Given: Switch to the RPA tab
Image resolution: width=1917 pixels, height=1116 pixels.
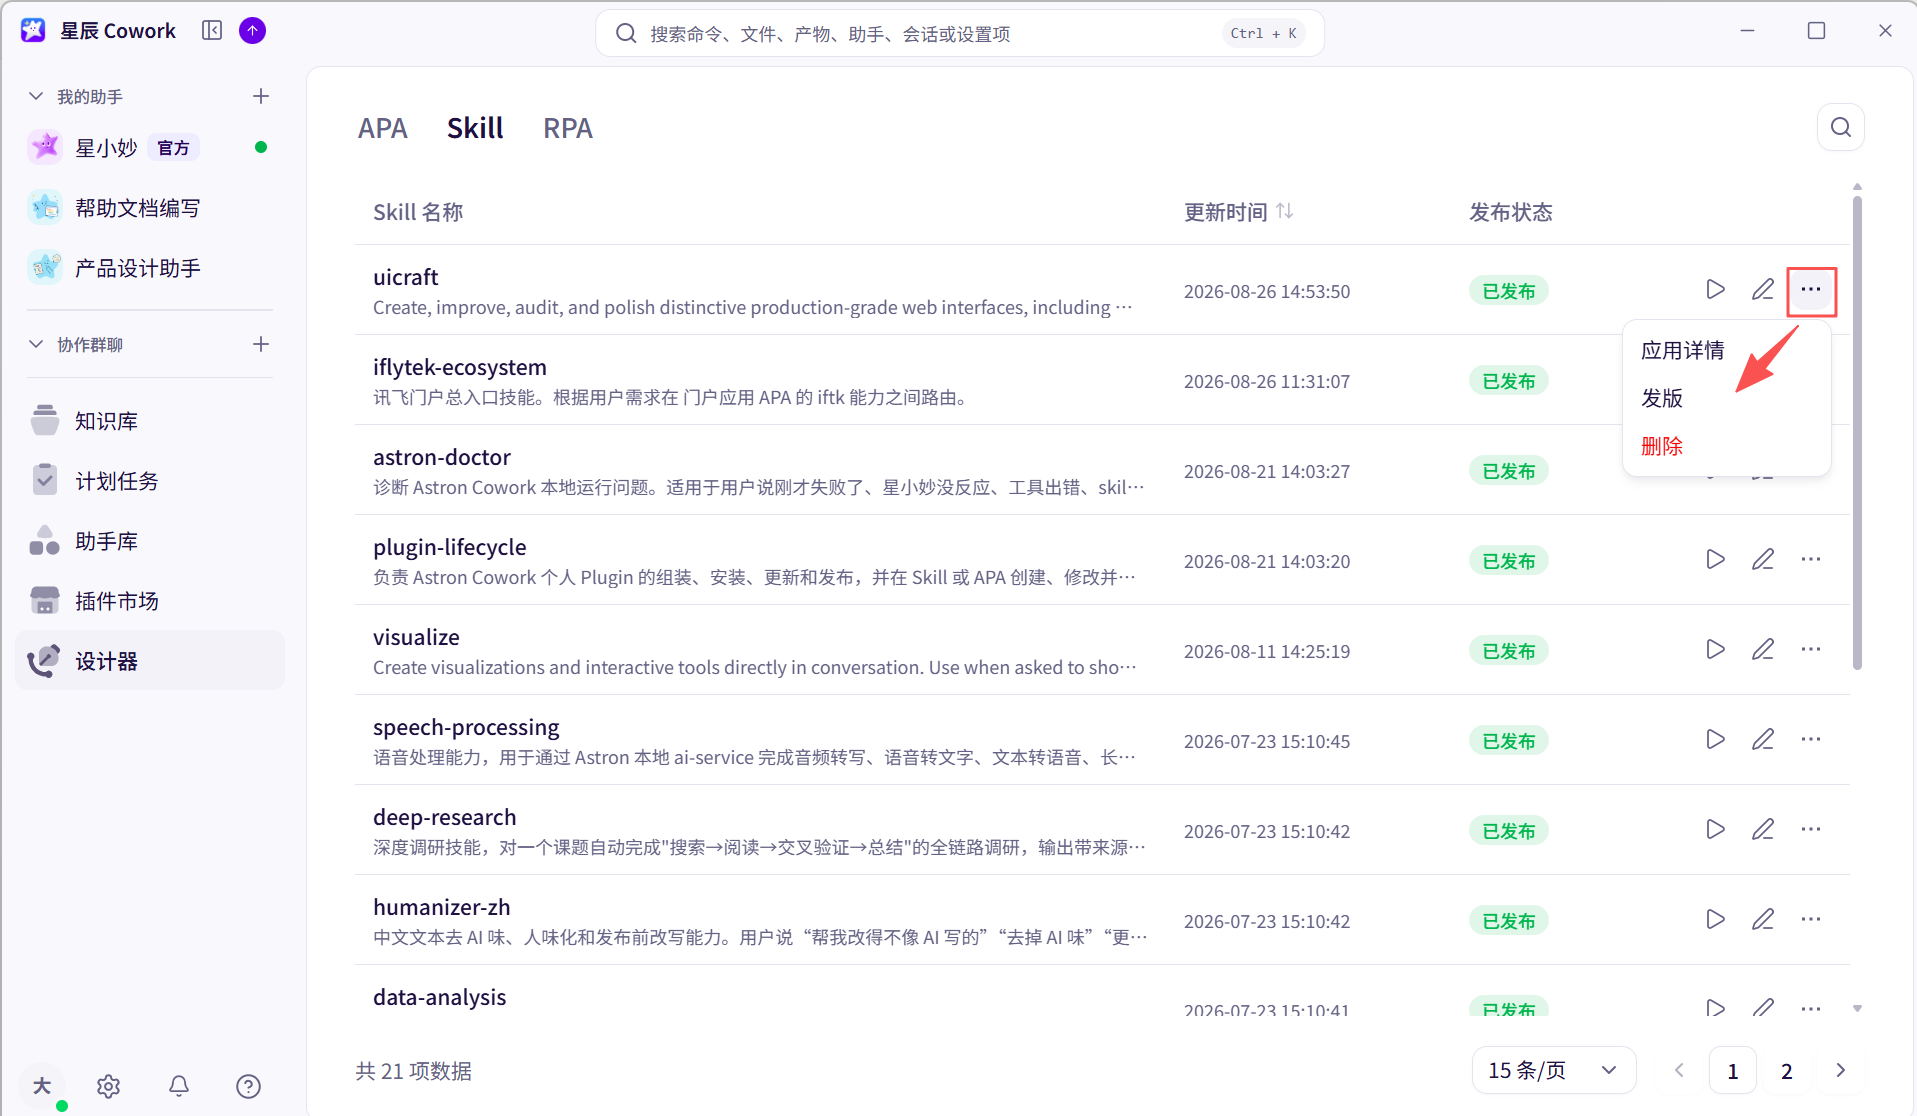Looking at the screenshot, I should click(x=568, y=129).
